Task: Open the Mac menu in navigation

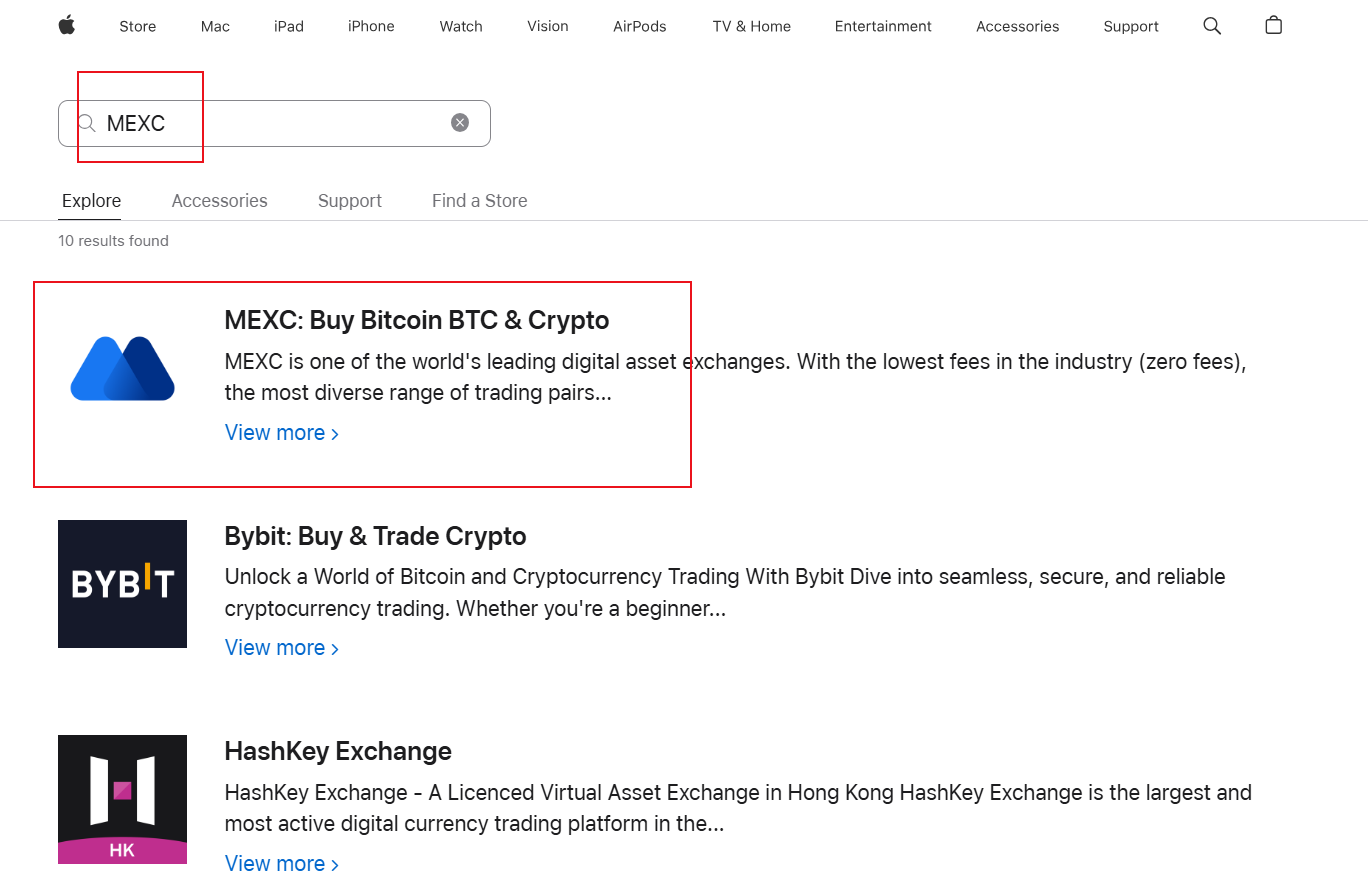Action: 215,26
